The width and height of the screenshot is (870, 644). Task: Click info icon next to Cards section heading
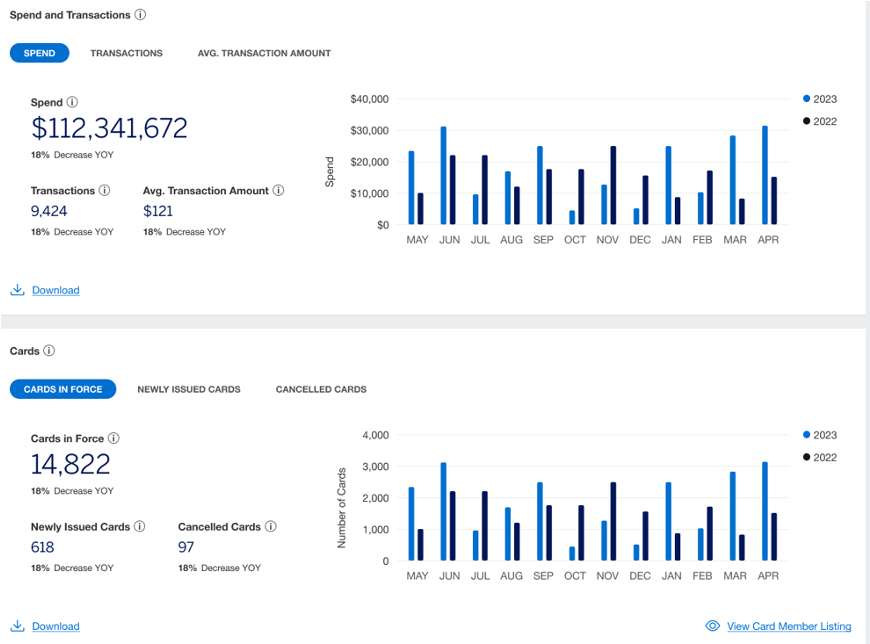pos(49,351)
